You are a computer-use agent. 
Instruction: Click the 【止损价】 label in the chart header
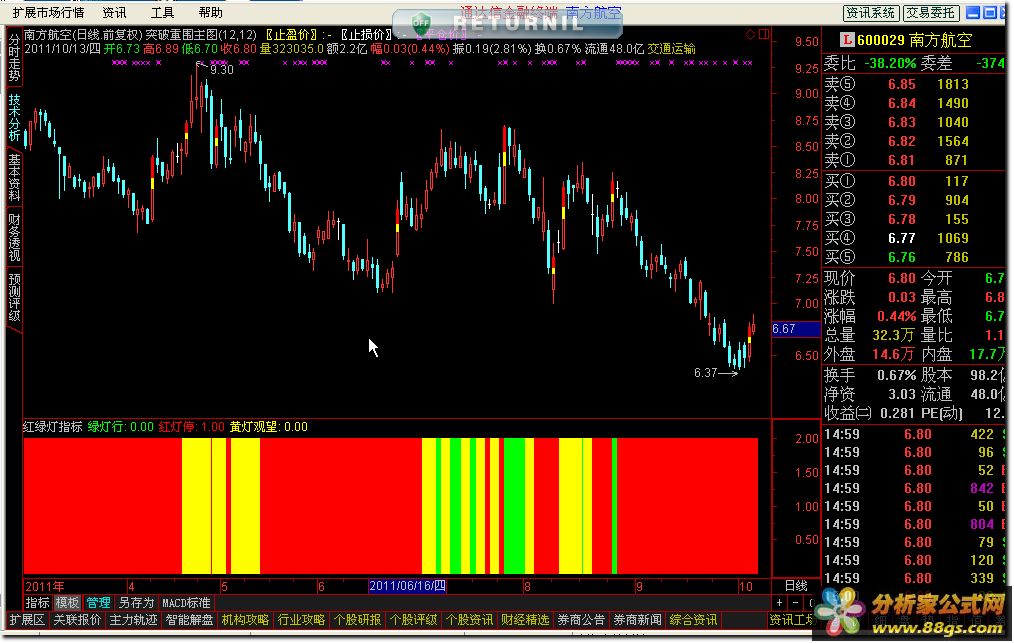[x=367, y=34]
